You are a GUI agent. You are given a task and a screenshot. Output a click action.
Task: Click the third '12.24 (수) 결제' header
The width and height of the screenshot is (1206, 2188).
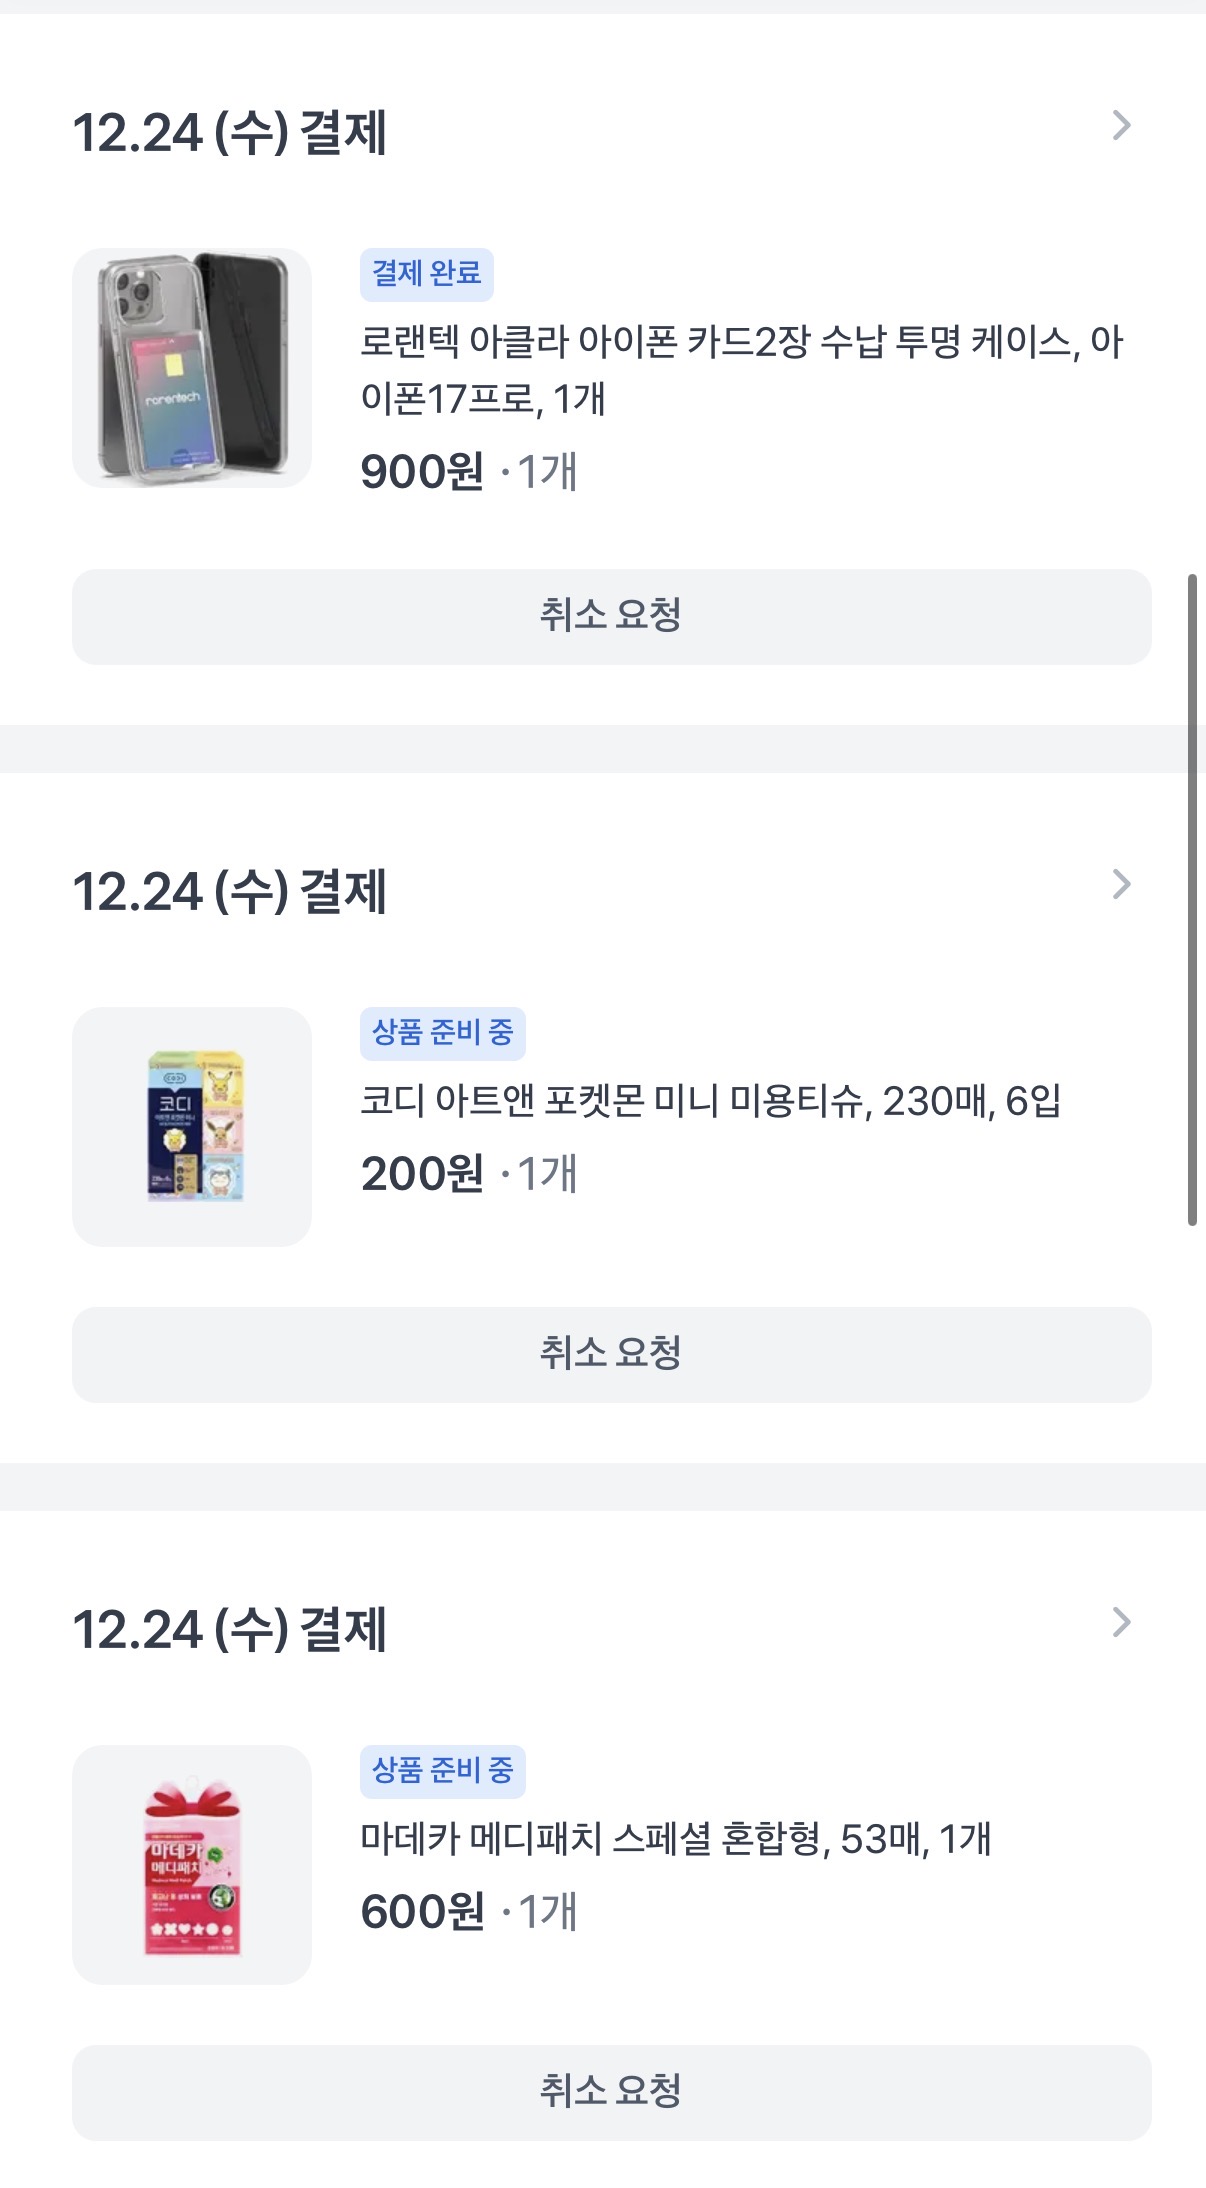click(x=230, y=1629)
